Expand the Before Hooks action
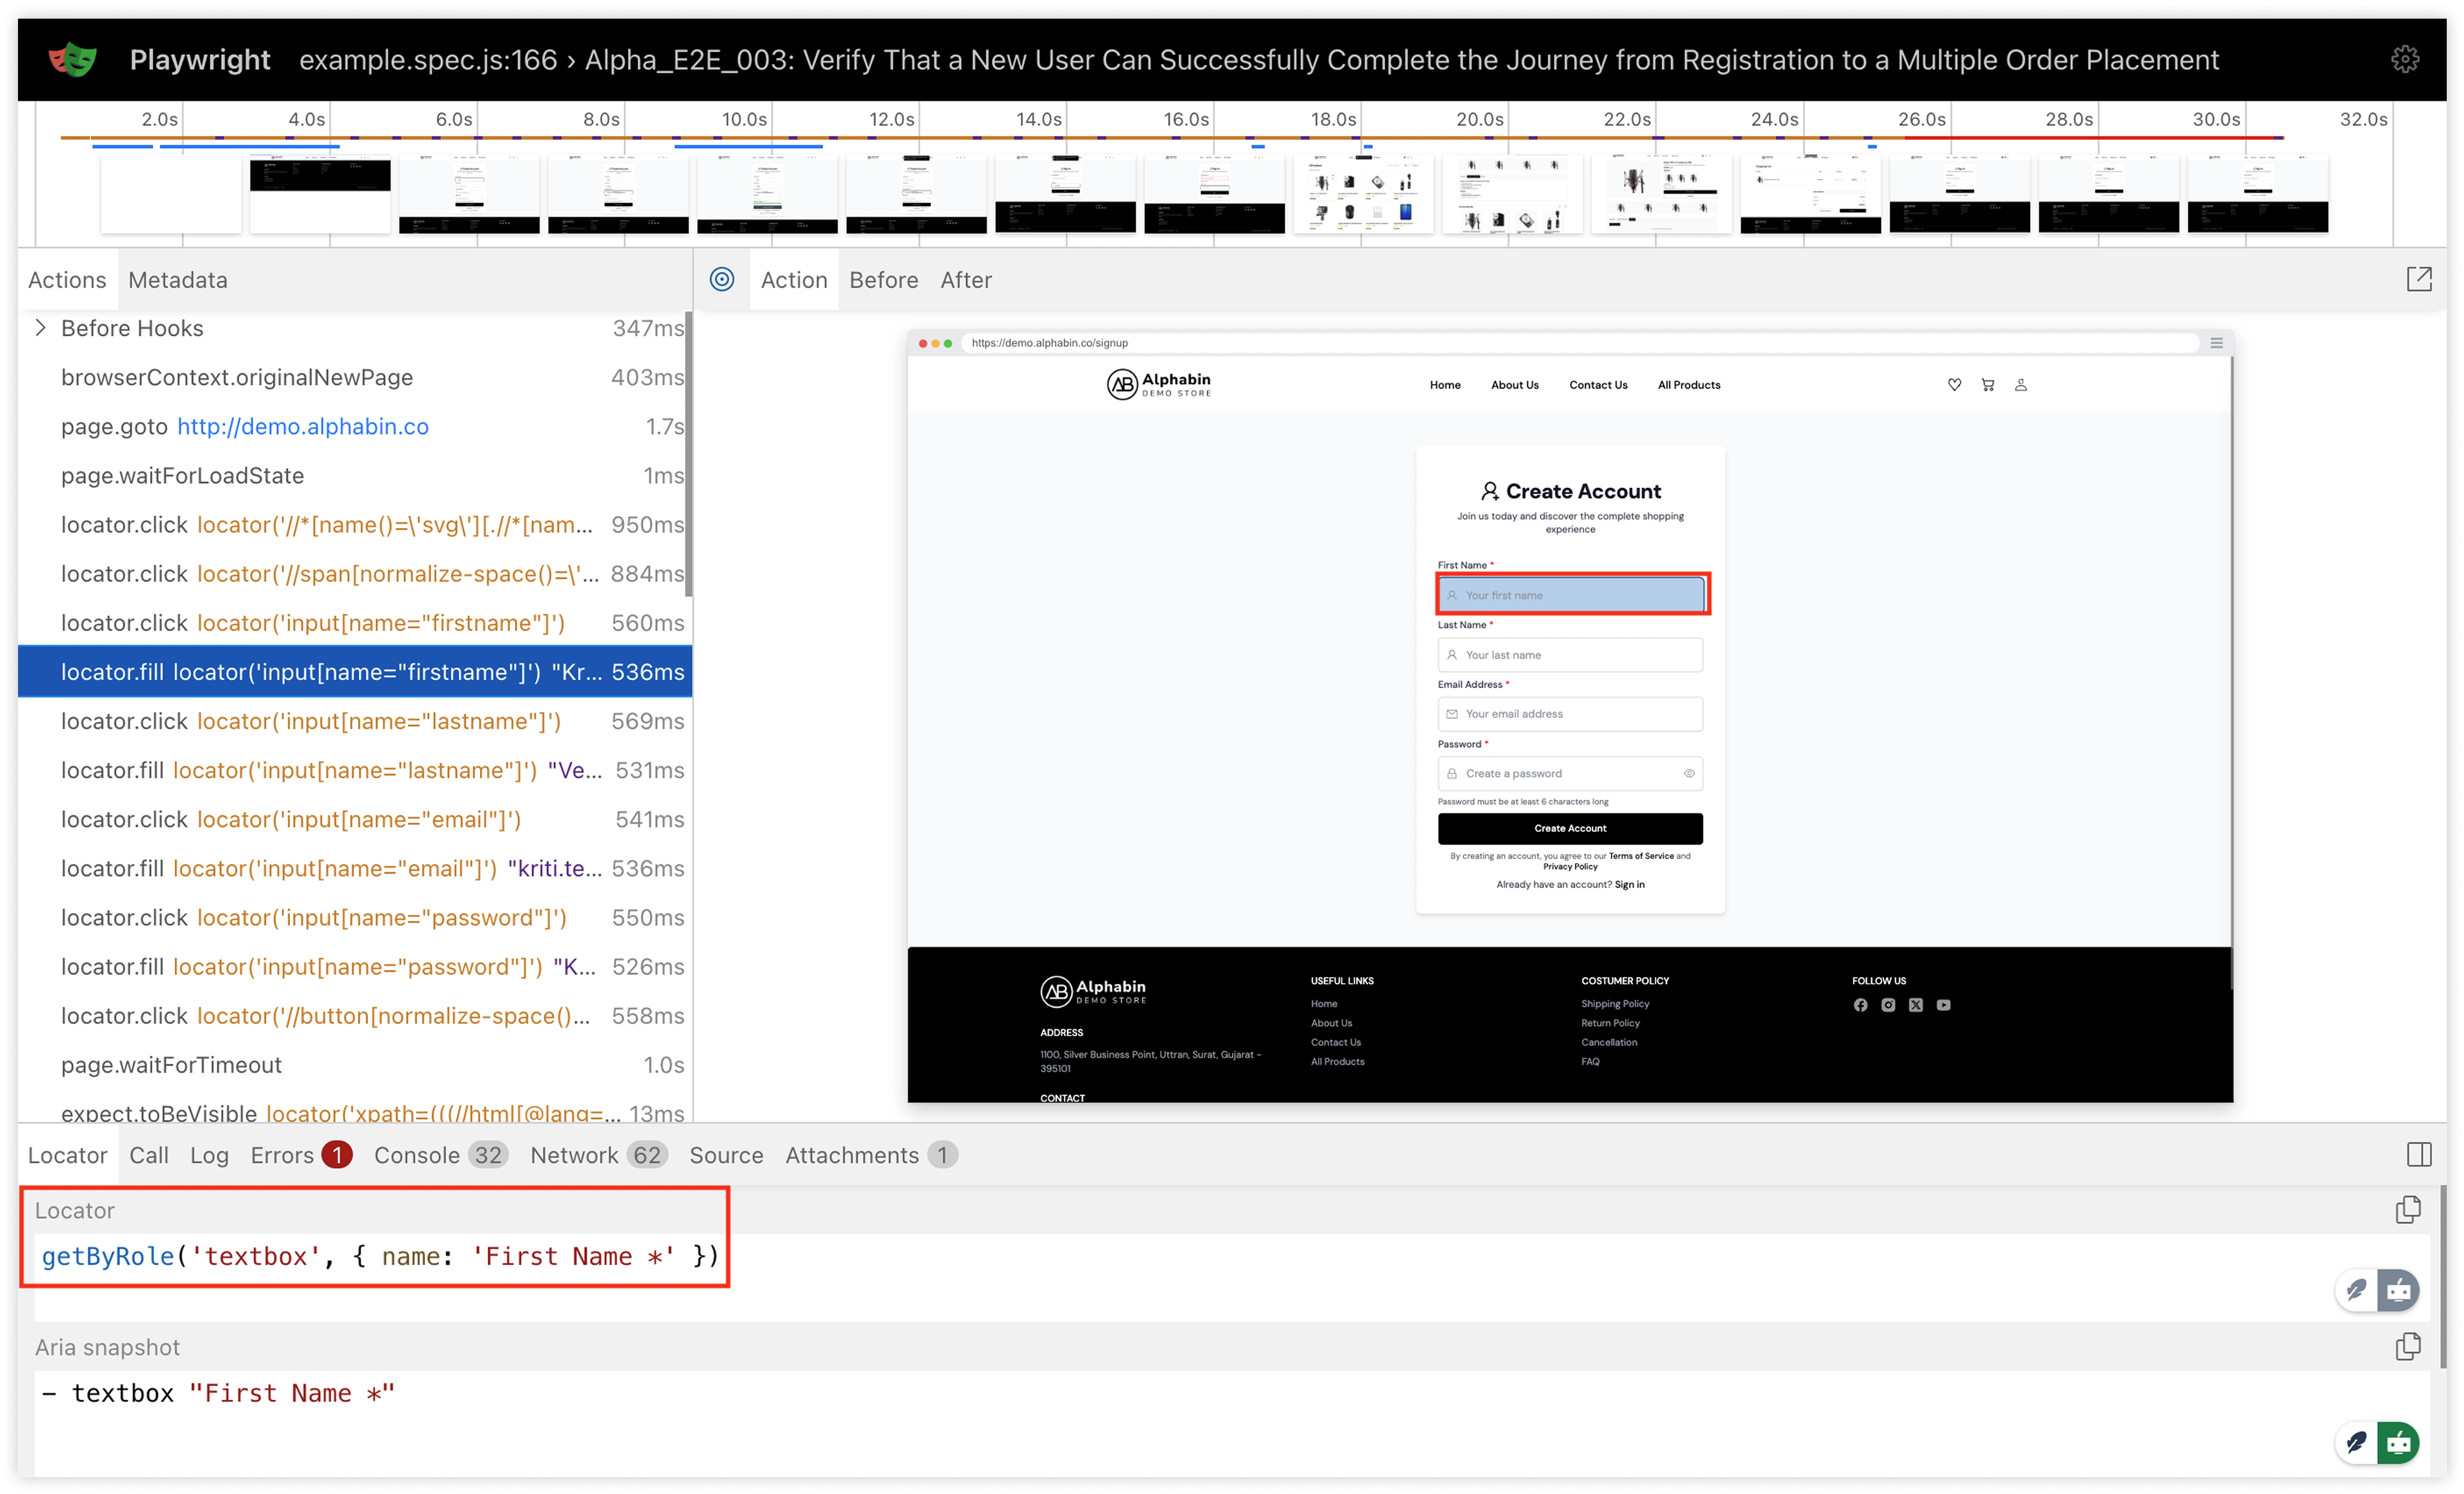2464x1494 pixels. click(x=40, y=328)
